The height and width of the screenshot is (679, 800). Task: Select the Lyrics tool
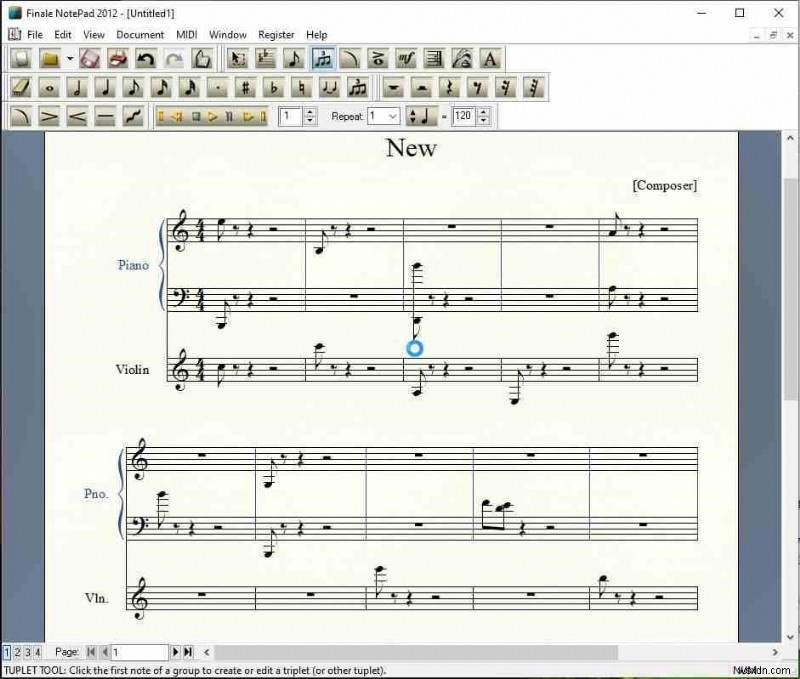tap(462, 59)
